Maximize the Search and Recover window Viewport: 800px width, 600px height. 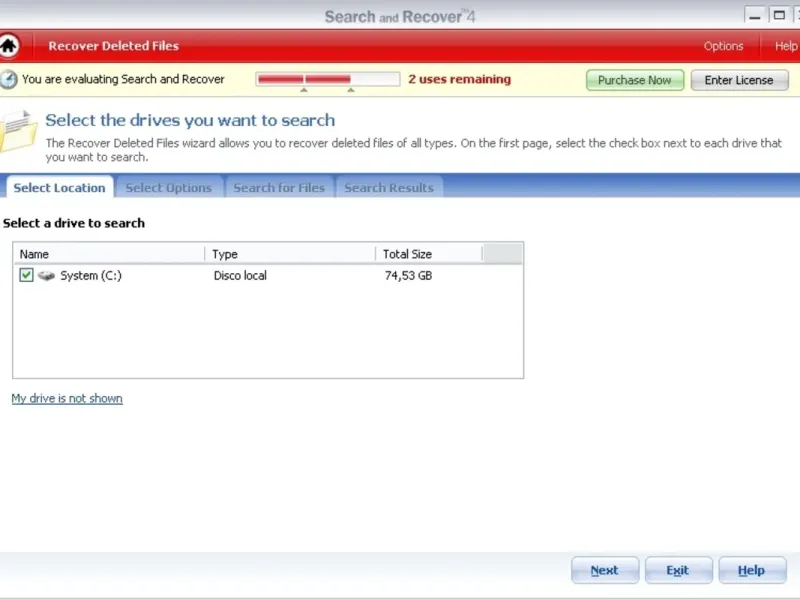coord(779,15)
